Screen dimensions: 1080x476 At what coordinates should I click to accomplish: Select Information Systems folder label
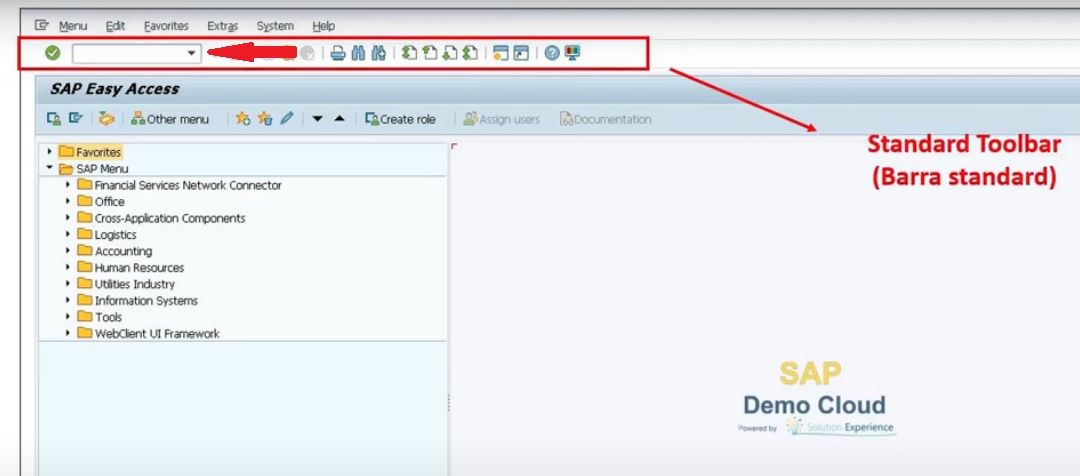[x=146, y=300]
